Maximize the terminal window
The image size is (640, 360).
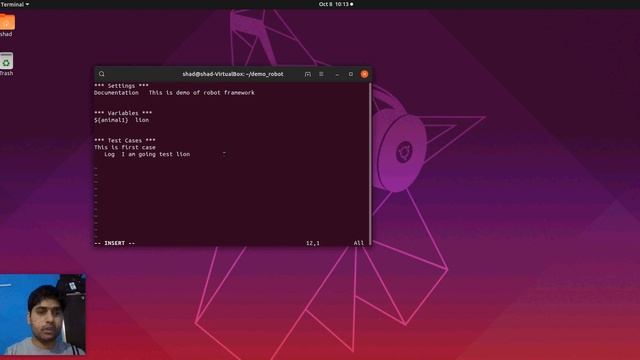351,74
